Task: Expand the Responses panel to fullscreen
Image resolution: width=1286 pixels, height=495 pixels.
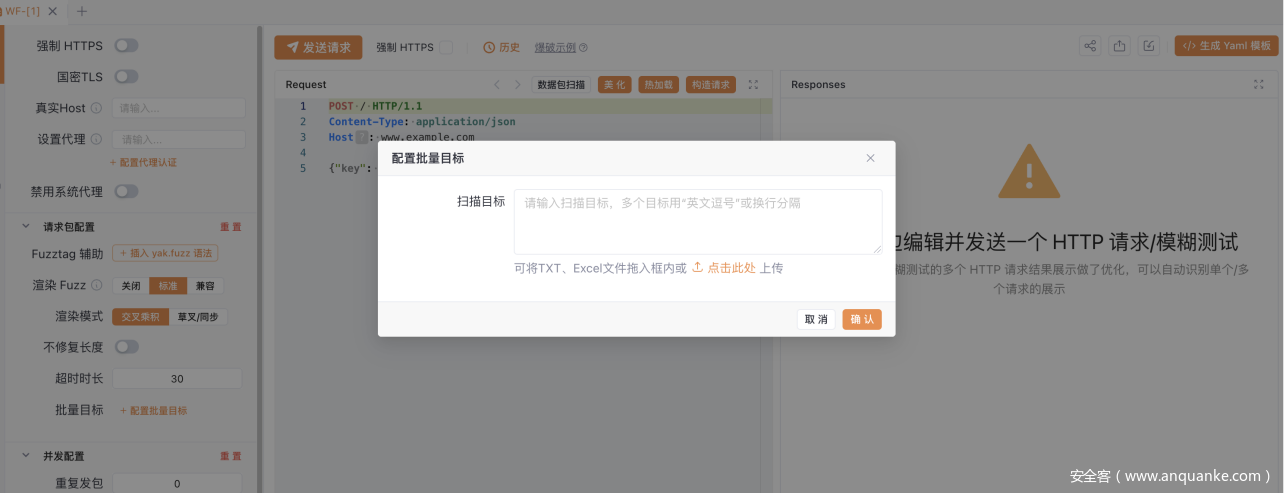Action: (x=1259, y=85)
